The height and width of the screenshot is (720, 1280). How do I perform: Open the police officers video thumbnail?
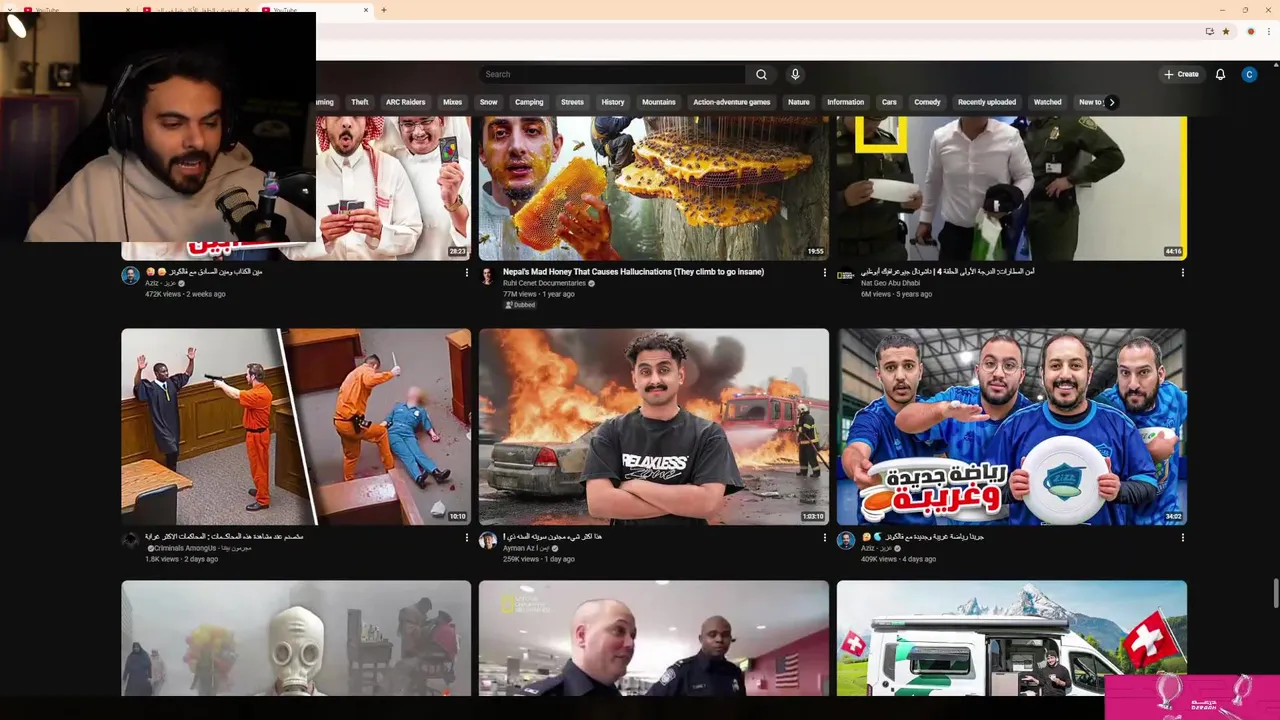tap(654, 638)
